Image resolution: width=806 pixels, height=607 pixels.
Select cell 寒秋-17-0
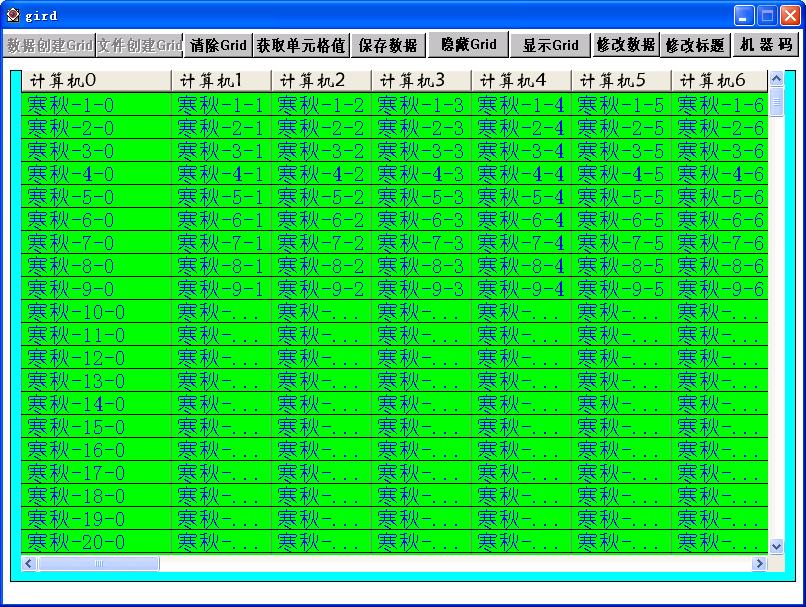(x=96, y=473)
